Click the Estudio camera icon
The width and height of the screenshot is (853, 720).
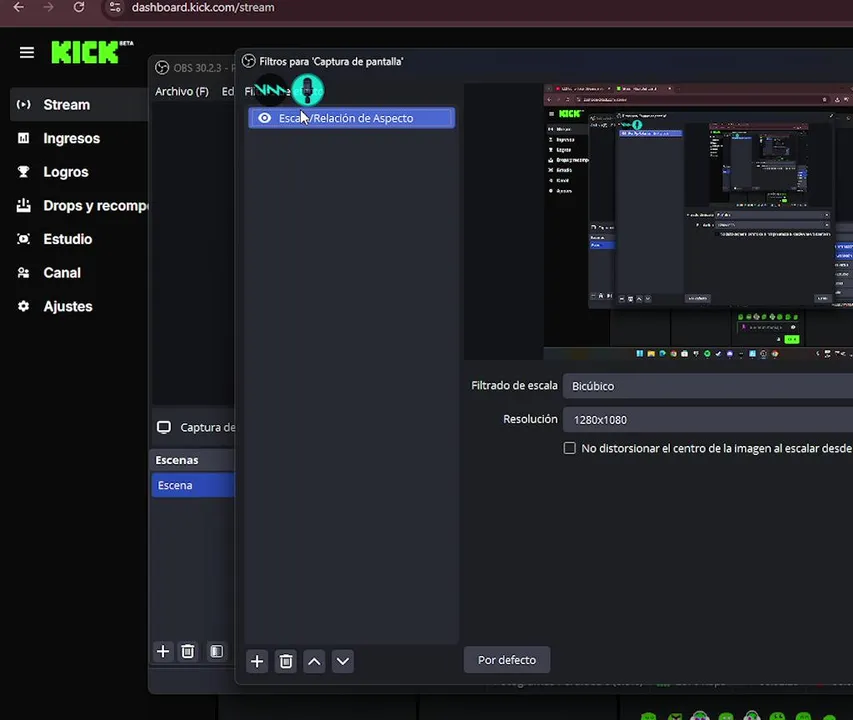point(23,239)
